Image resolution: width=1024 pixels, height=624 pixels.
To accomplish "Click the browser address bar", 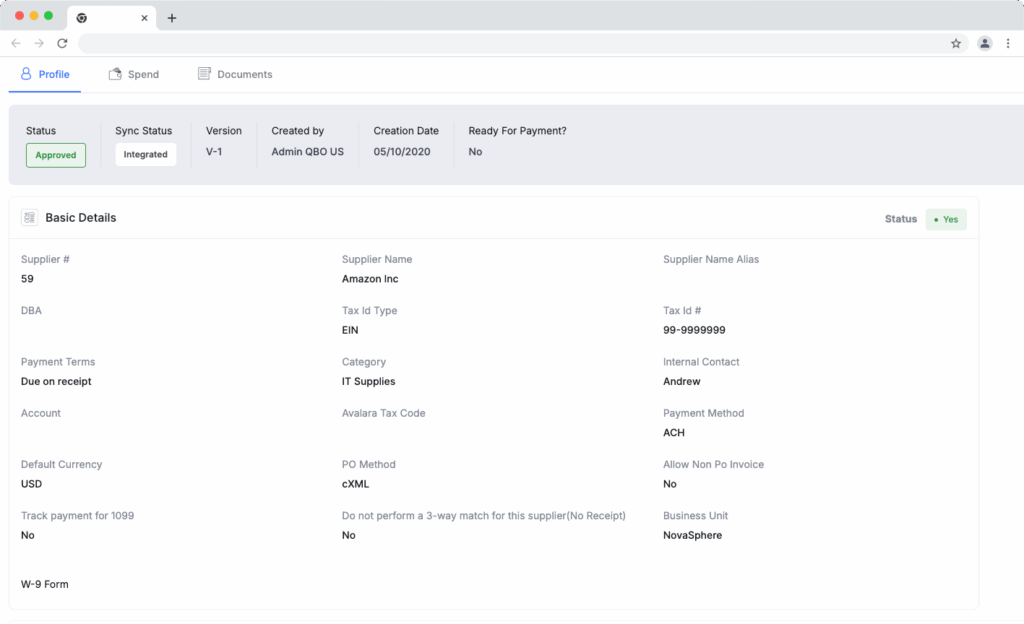I will [500, 43].
